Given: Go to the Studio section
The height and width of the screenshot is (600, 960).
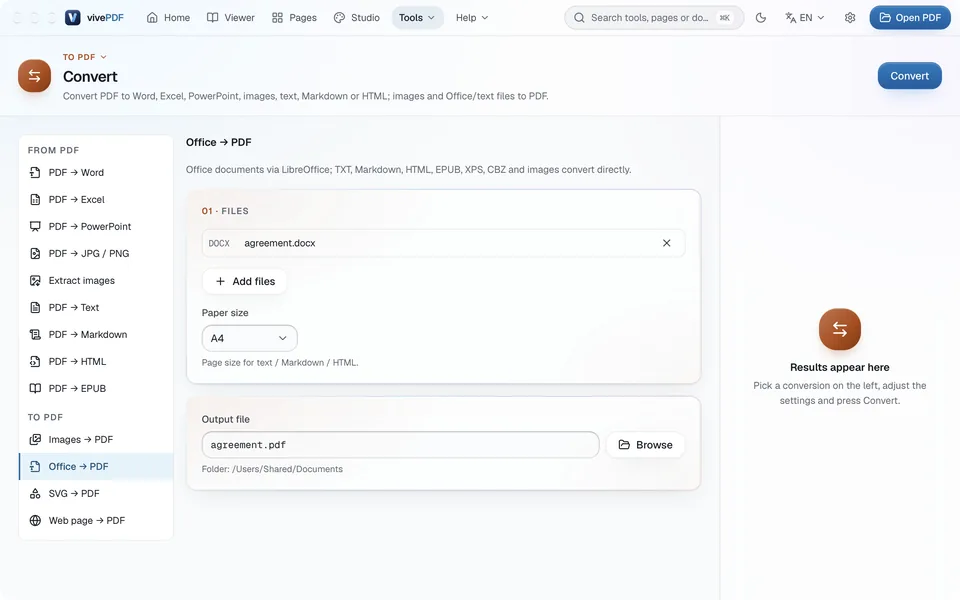Looking at the screenshot, I should (x=357, y=18).
